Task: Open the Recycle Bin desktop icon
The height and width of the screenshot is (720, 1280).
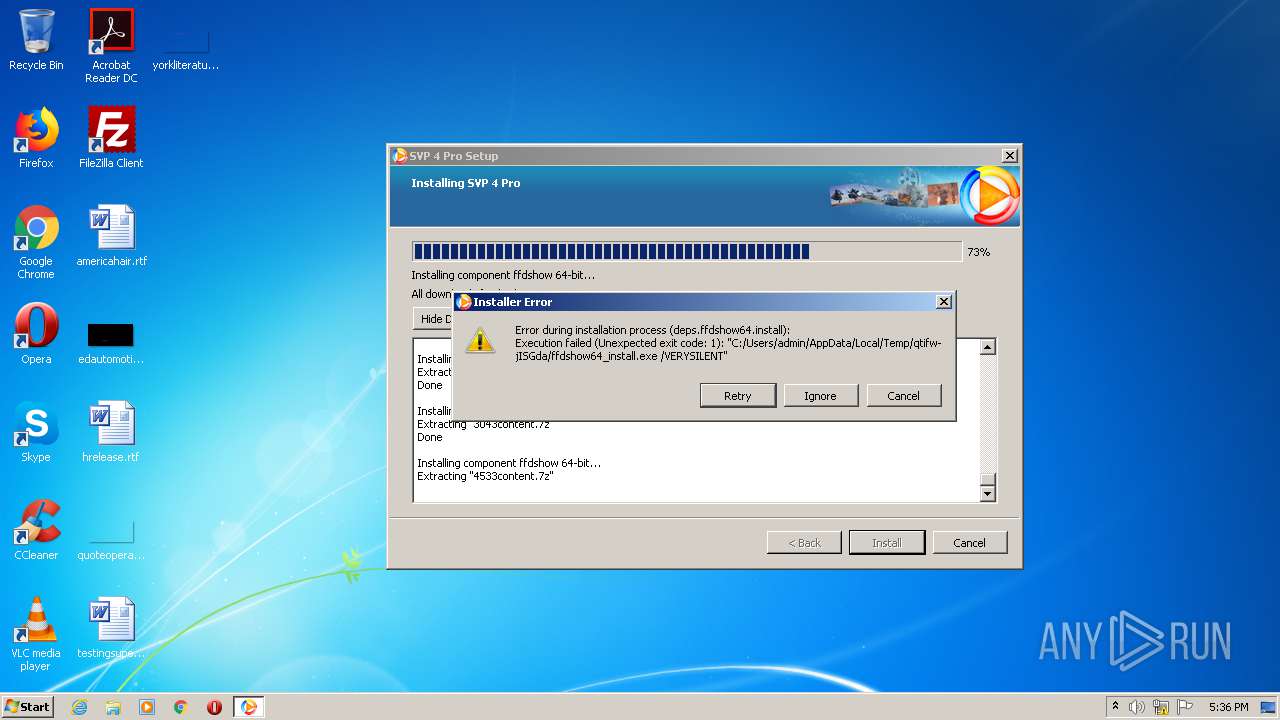Action: [36, 40]
